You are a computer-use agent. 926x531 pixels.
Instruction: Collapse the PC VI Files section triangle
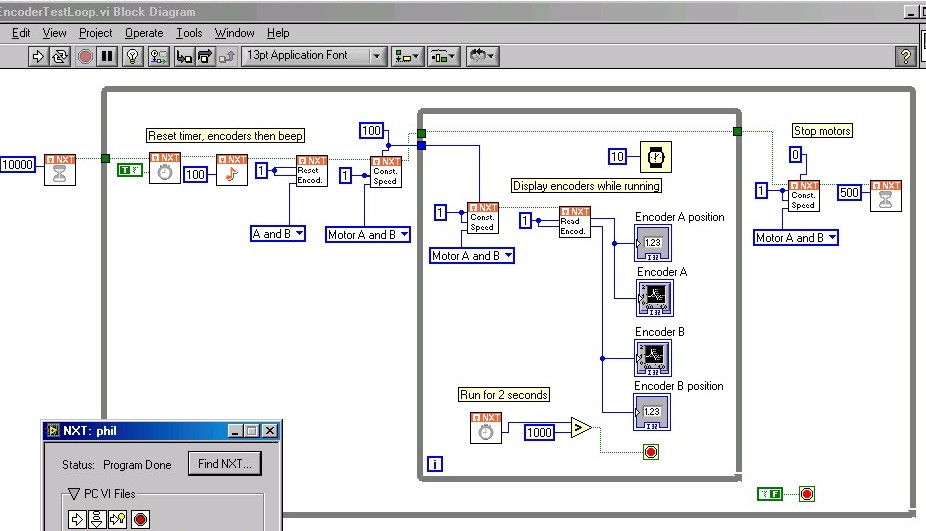(x=74, y=493)
